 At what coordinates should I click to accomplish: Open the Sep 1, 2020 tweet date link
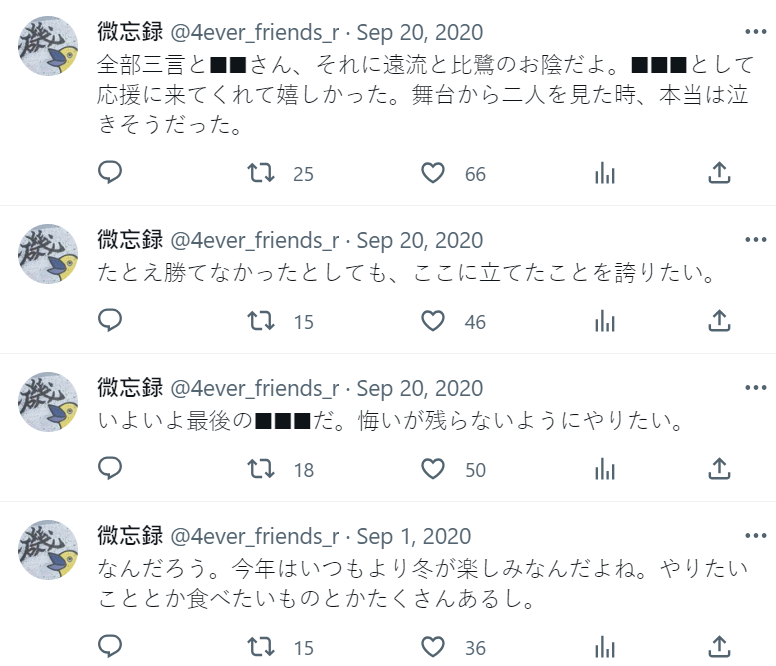pyautogui.click(x=414, y=537)
